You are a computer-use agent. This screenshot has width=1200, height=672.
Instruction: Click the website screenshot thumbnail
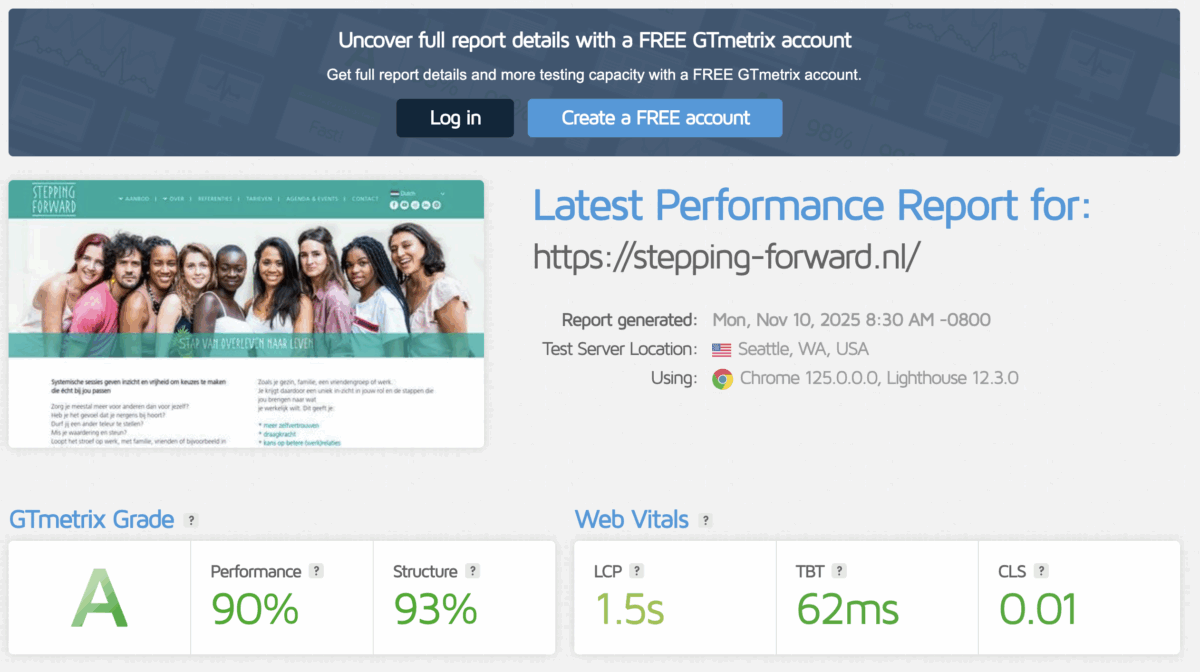pos(246,314)
